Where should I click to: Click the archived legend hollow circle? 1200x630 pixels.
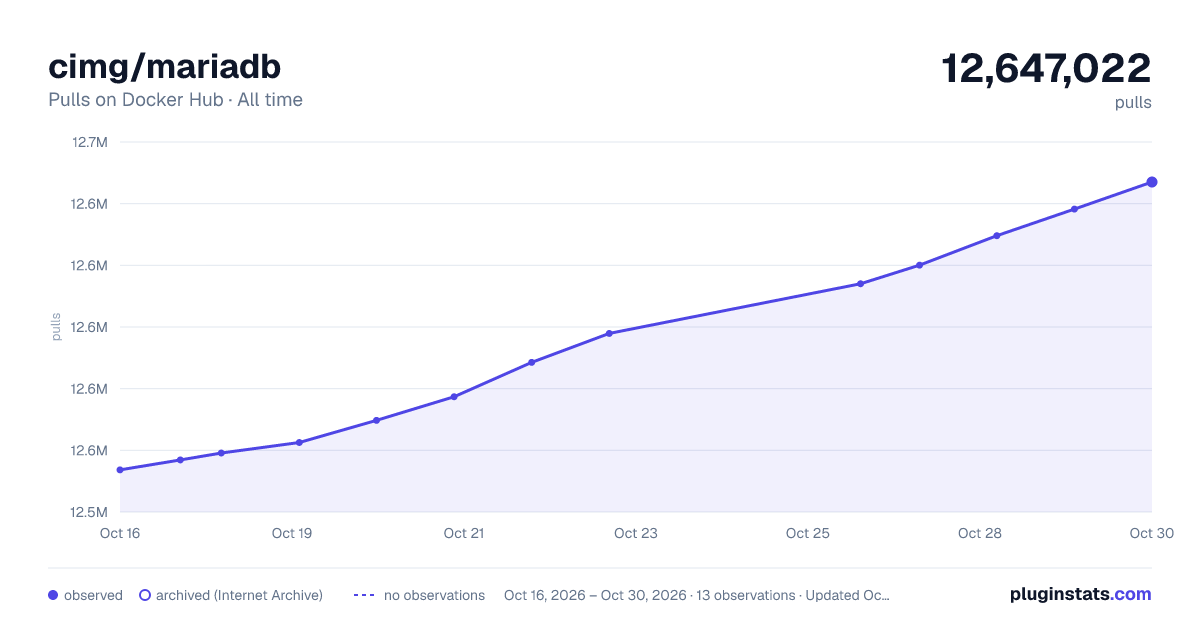pos(145,595)
